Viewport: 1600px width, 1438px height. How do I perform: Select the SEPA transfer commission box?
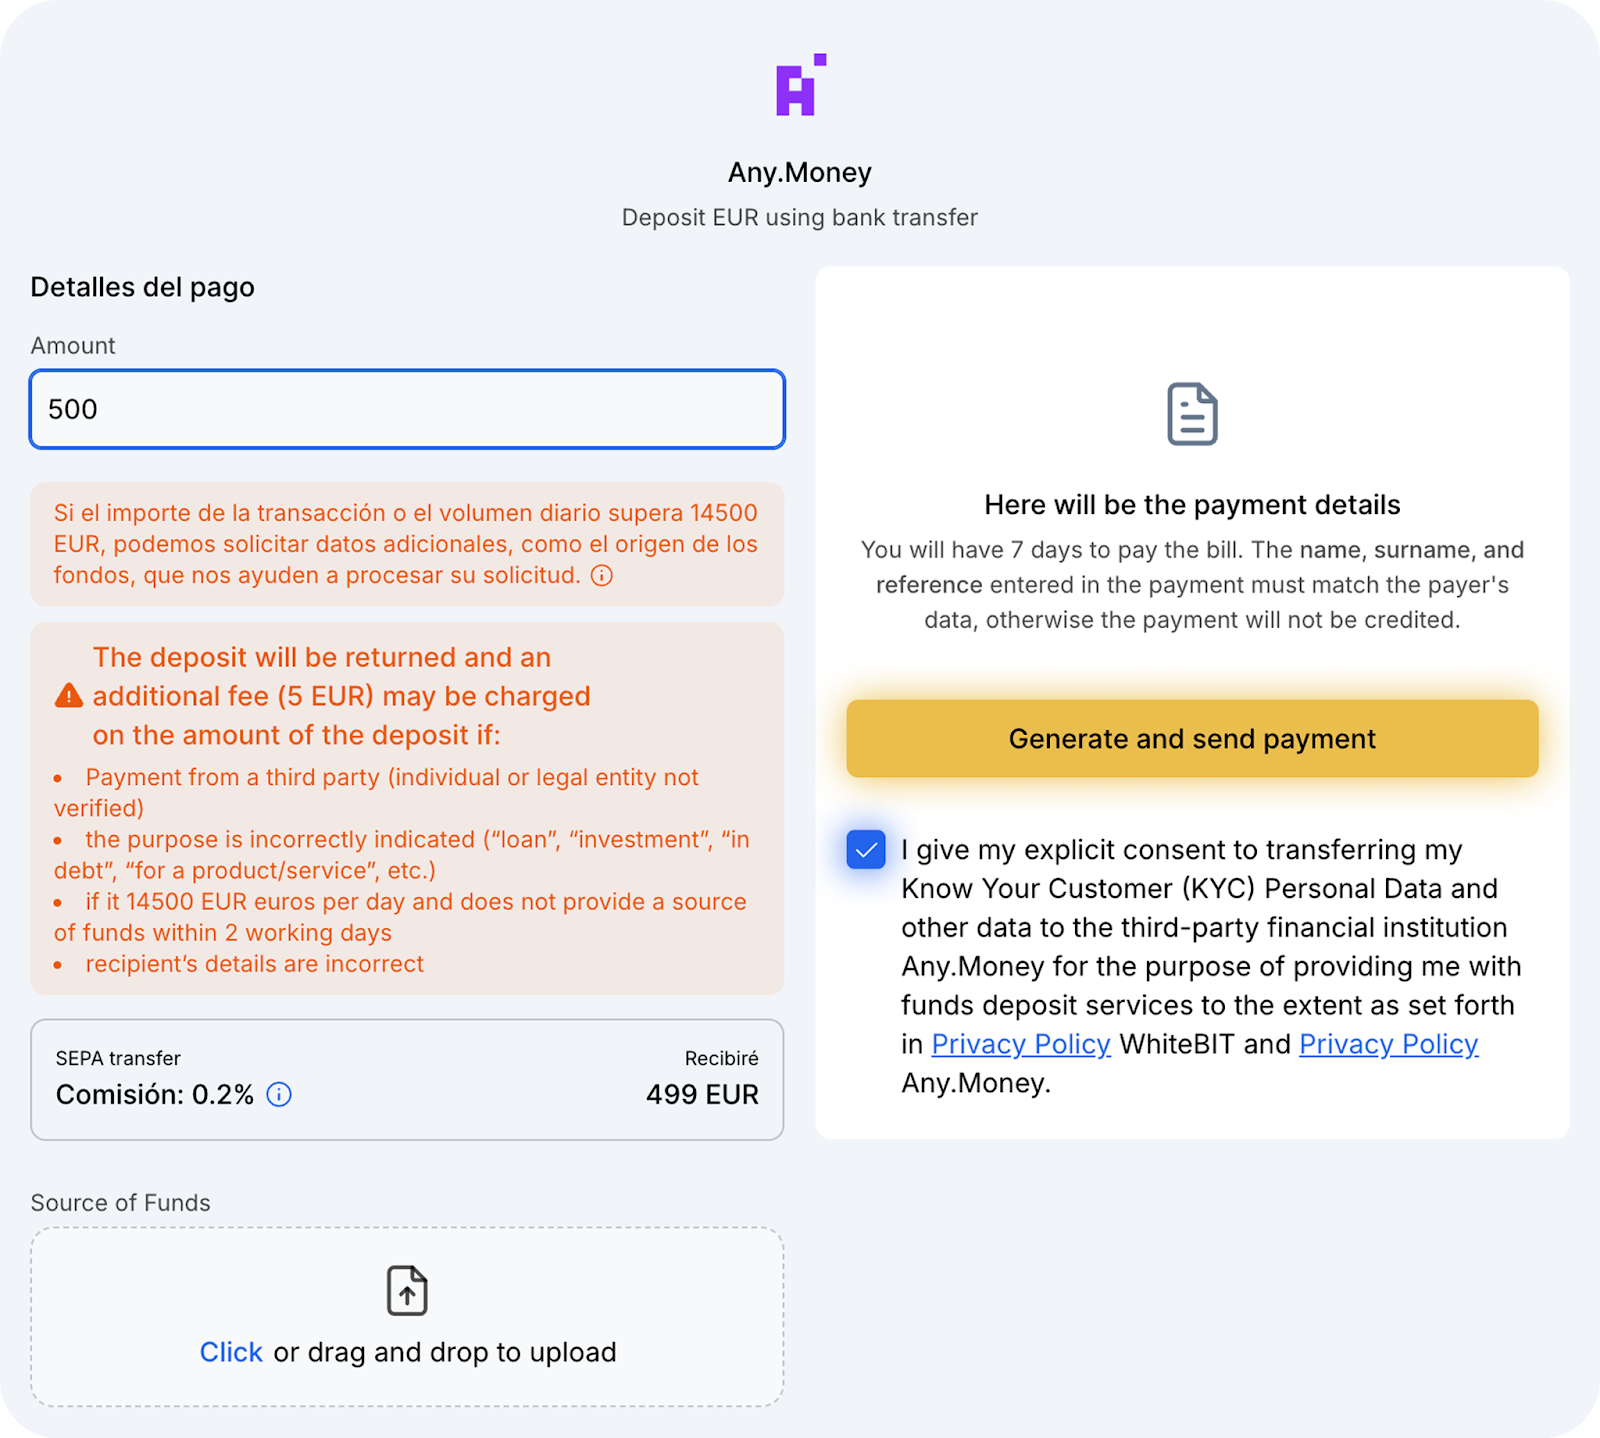pos(407,1080)
